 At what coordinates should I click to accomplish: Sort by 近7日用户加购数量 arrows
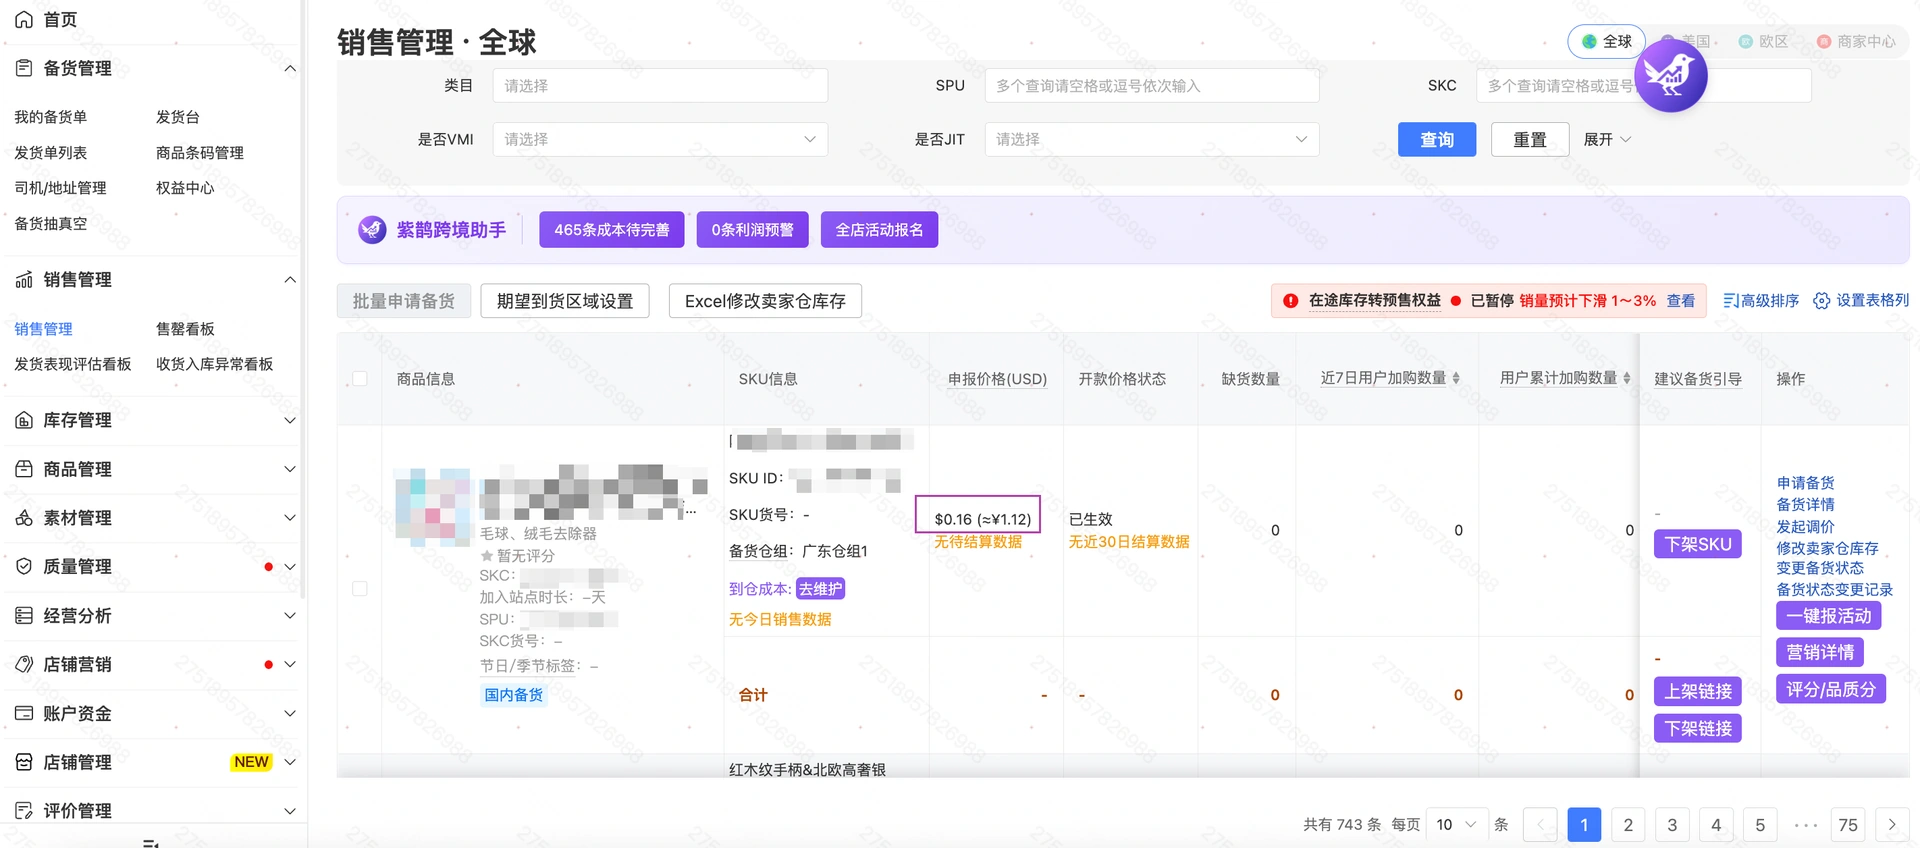coord(1456,378)
